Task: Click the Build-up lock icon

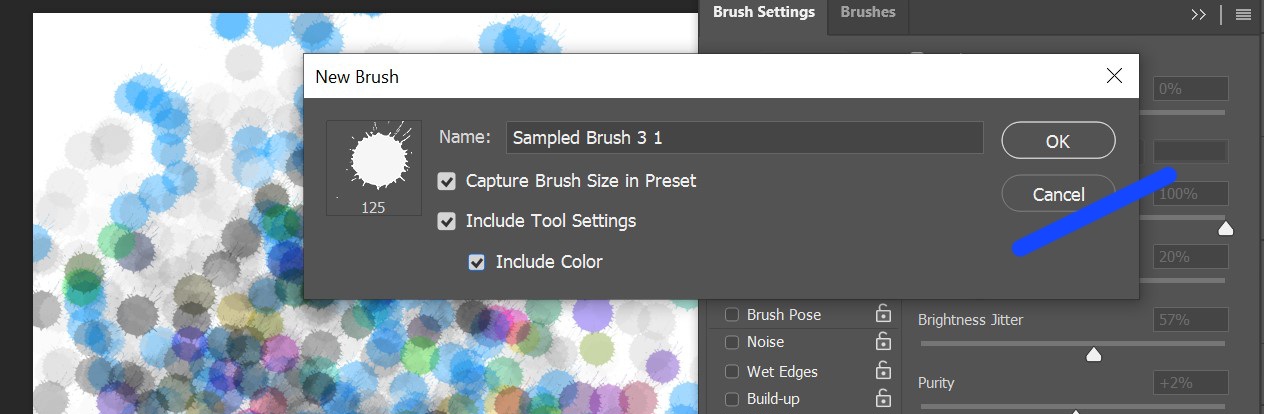Action: [883, 399]
